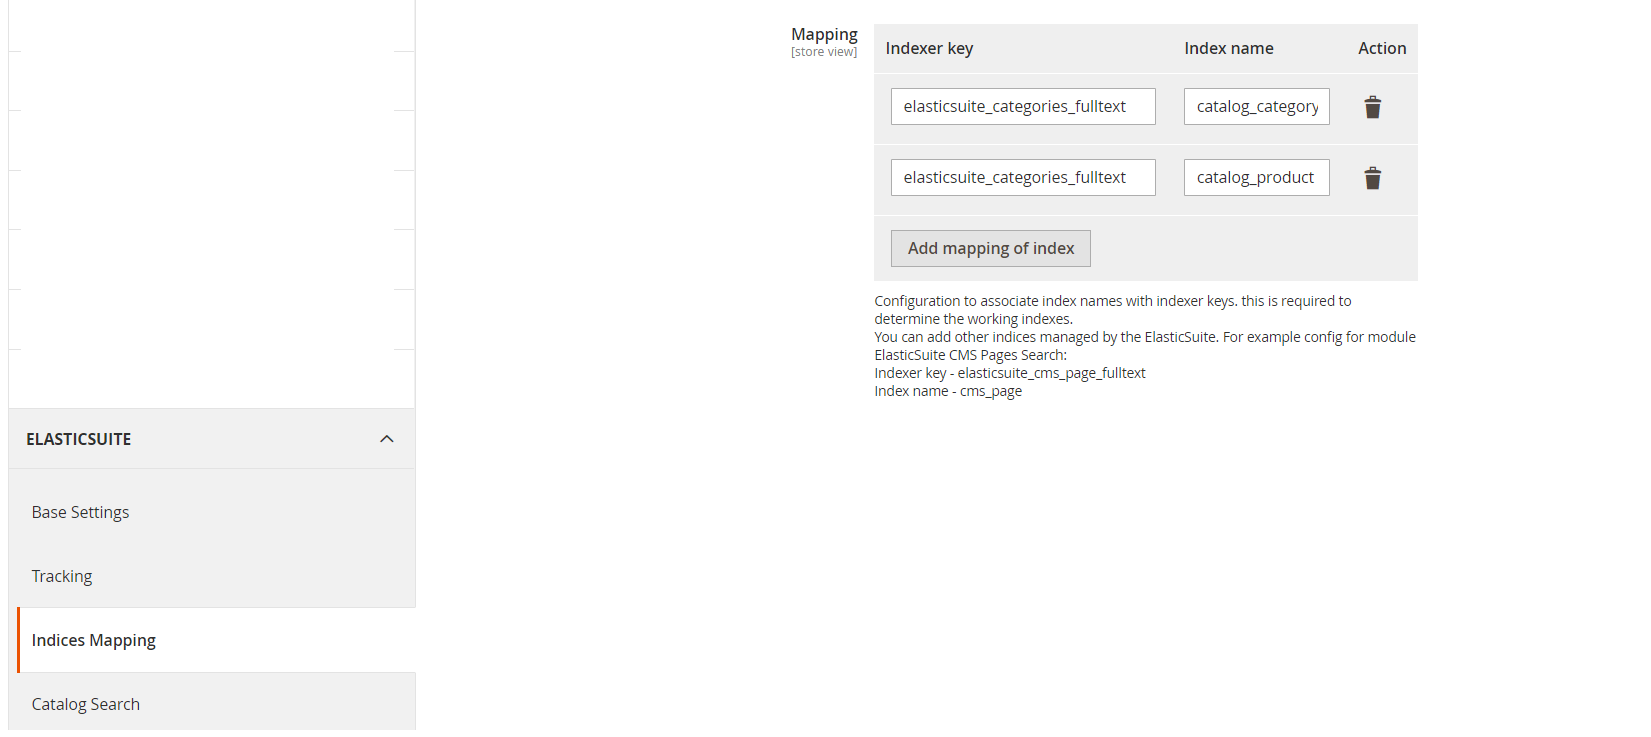Image resolution: width=1651 pixels, height=737 pixels.
Task: Switch to the Tracking tab
Action: tap(62, 576)
